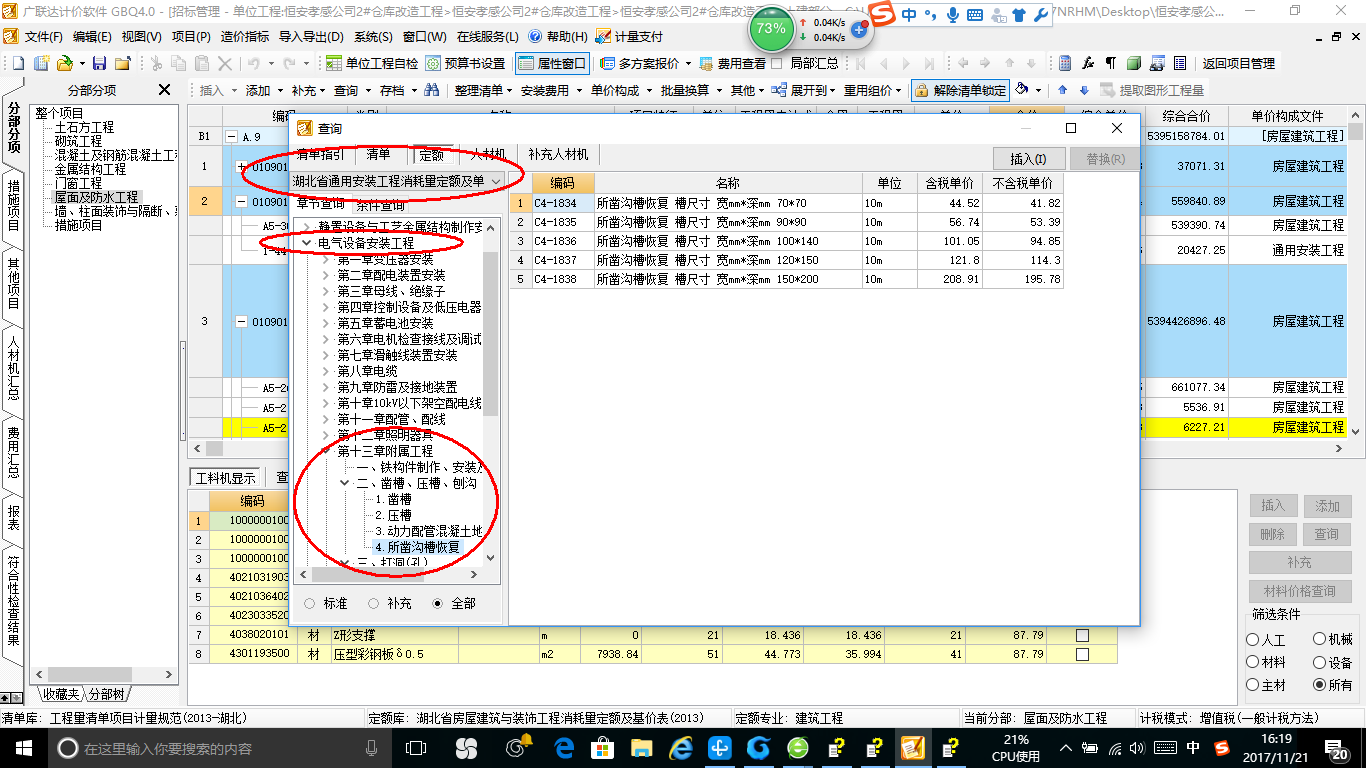
Task: Click 解除清单锁定 unlock button
Action: click(960, 90)
